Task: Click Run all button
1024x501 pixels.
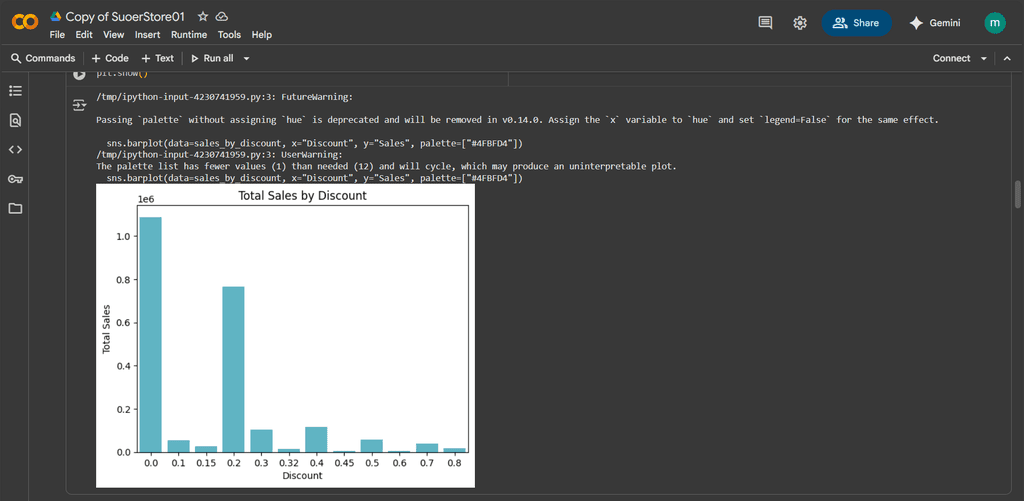Action: 212,58
